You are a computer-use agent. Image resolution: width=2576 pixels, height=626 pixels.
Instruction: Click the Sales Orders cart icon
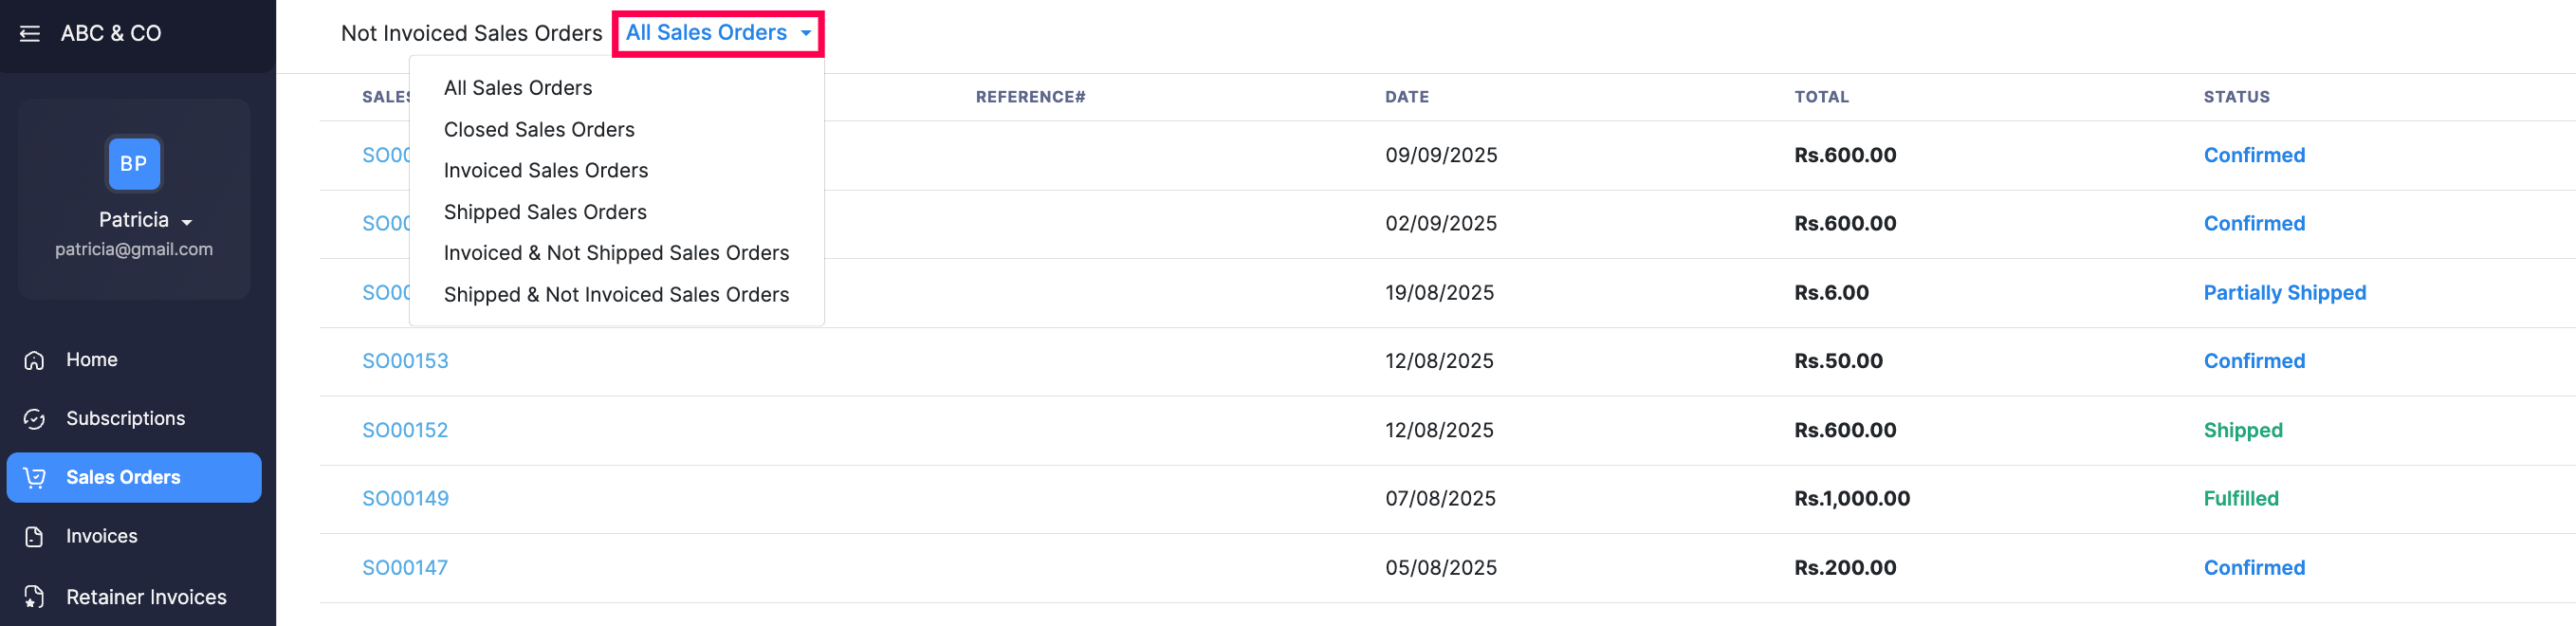(34, 478)
